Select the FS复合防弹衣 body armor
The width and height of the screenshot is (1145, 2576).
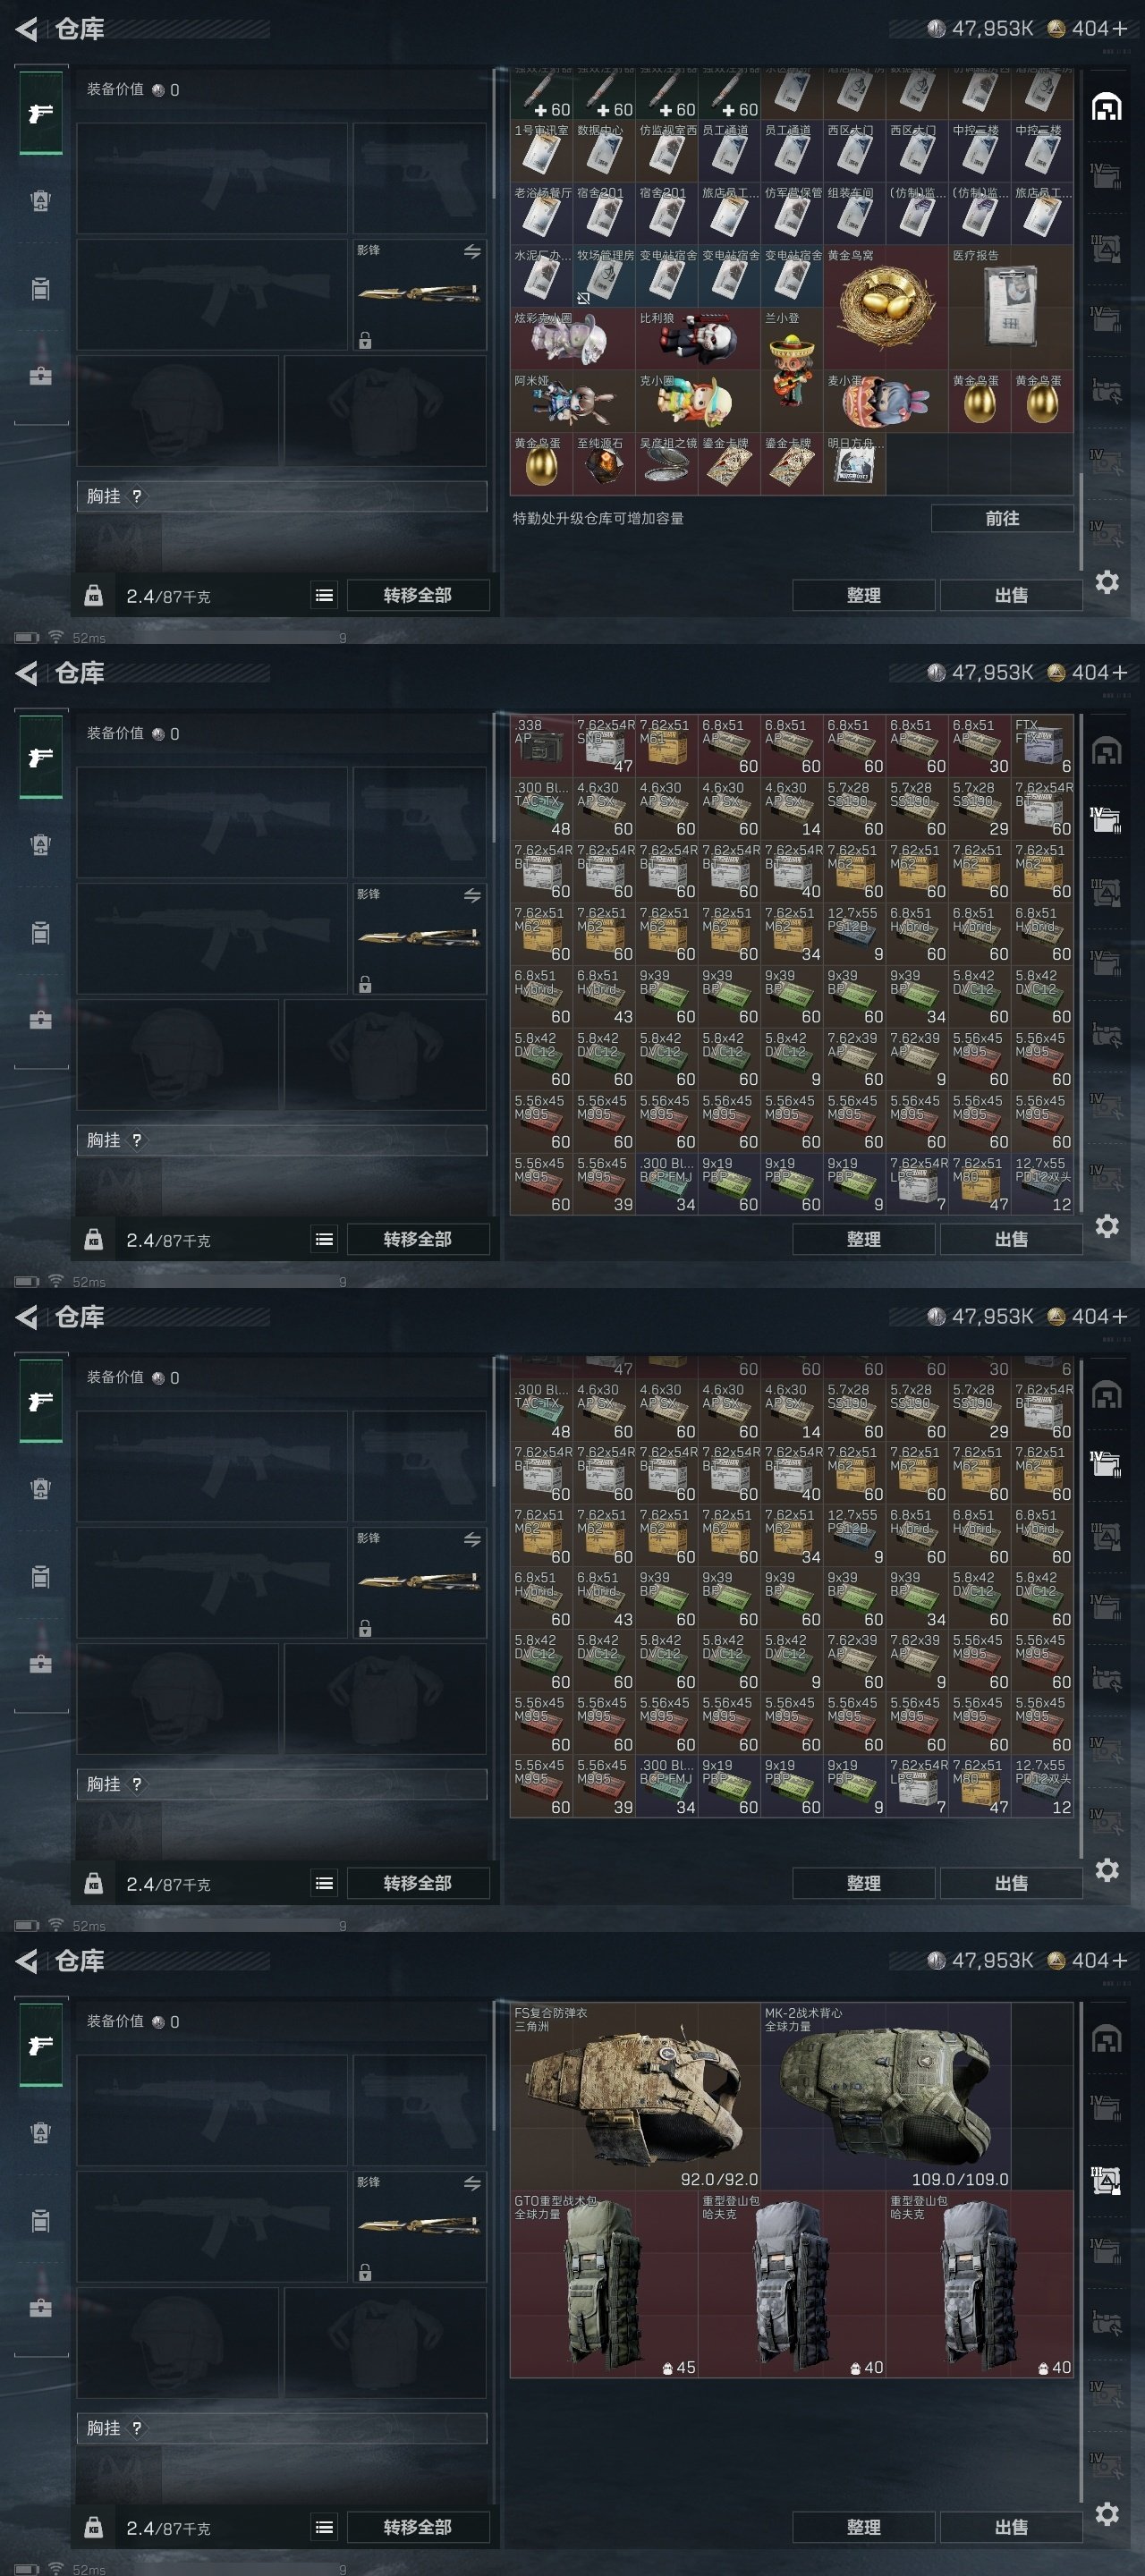[x=635, y=2096]
